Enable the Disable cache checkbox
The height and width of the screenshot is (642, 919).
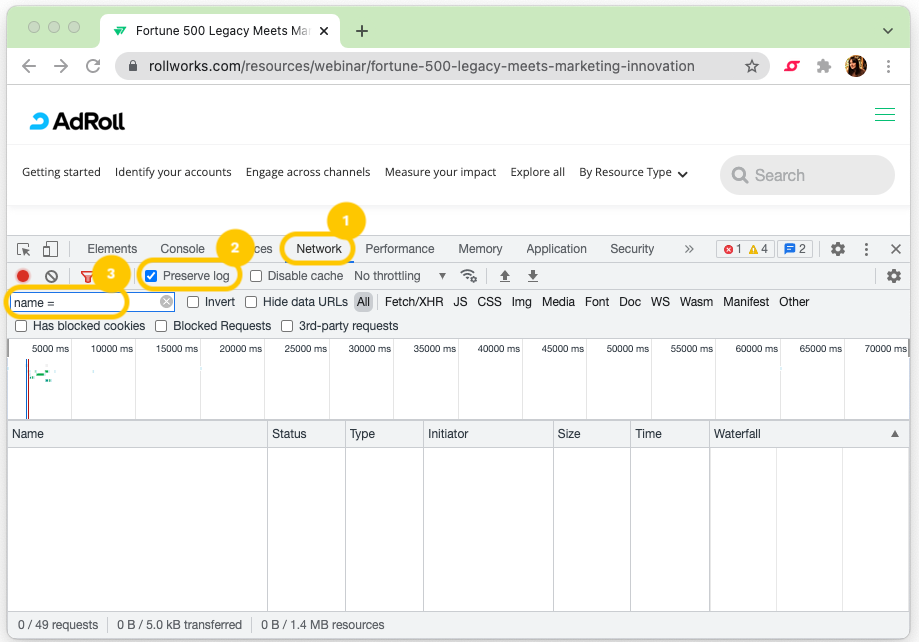pyautogui.click(x=257, y=276)
